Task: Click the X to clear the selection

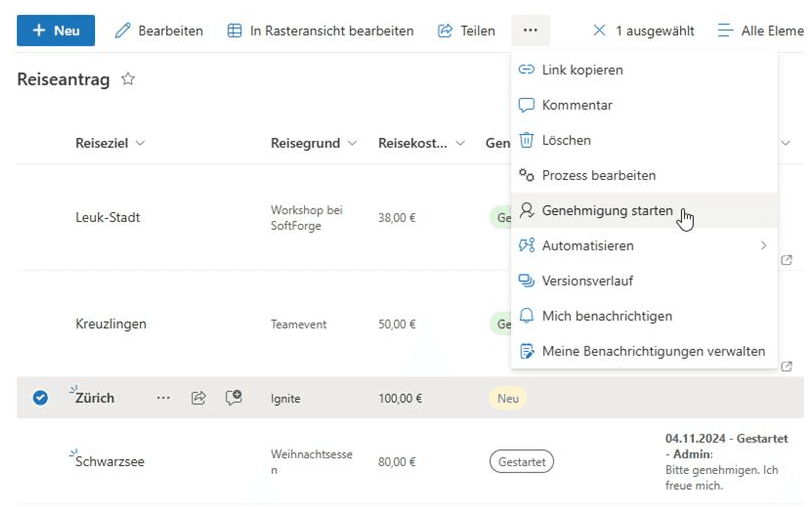Action: click(599, 31)
